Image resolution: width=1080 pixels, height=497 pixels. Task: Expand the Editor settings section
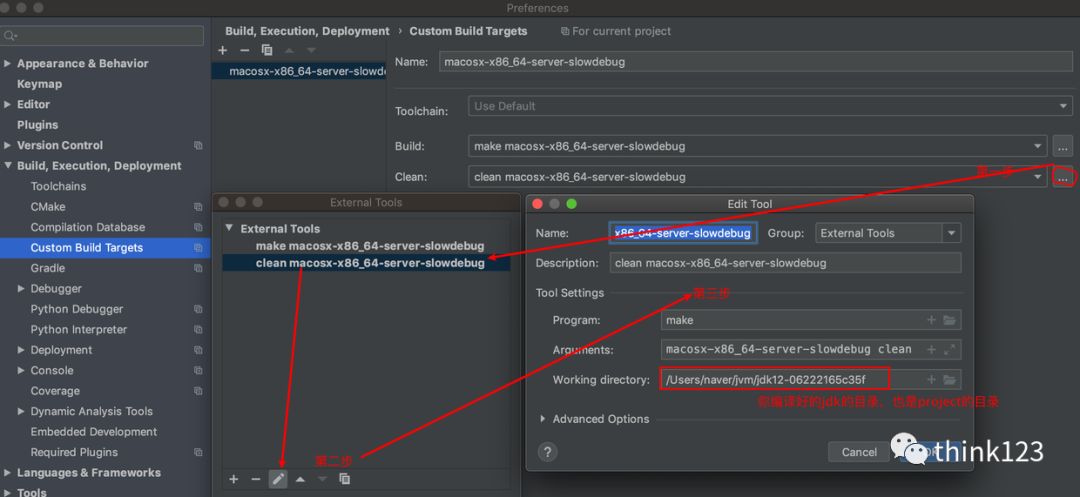8,105
